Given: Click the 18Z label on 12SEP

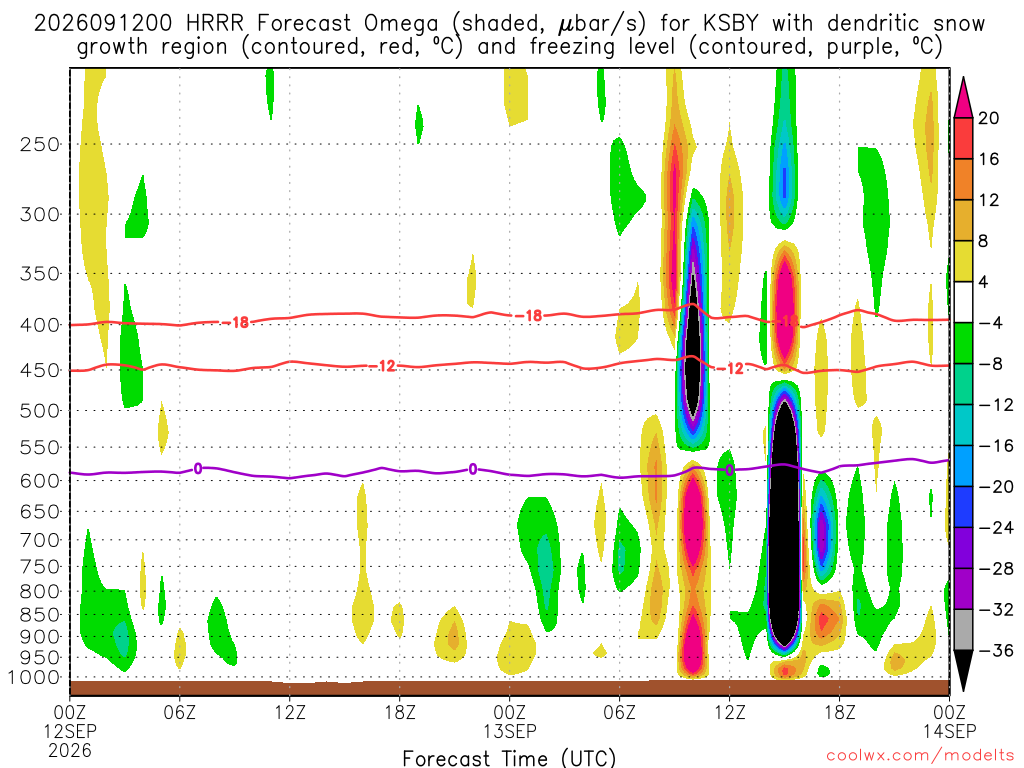Looking at the screenshot, I should coord(400,712).
